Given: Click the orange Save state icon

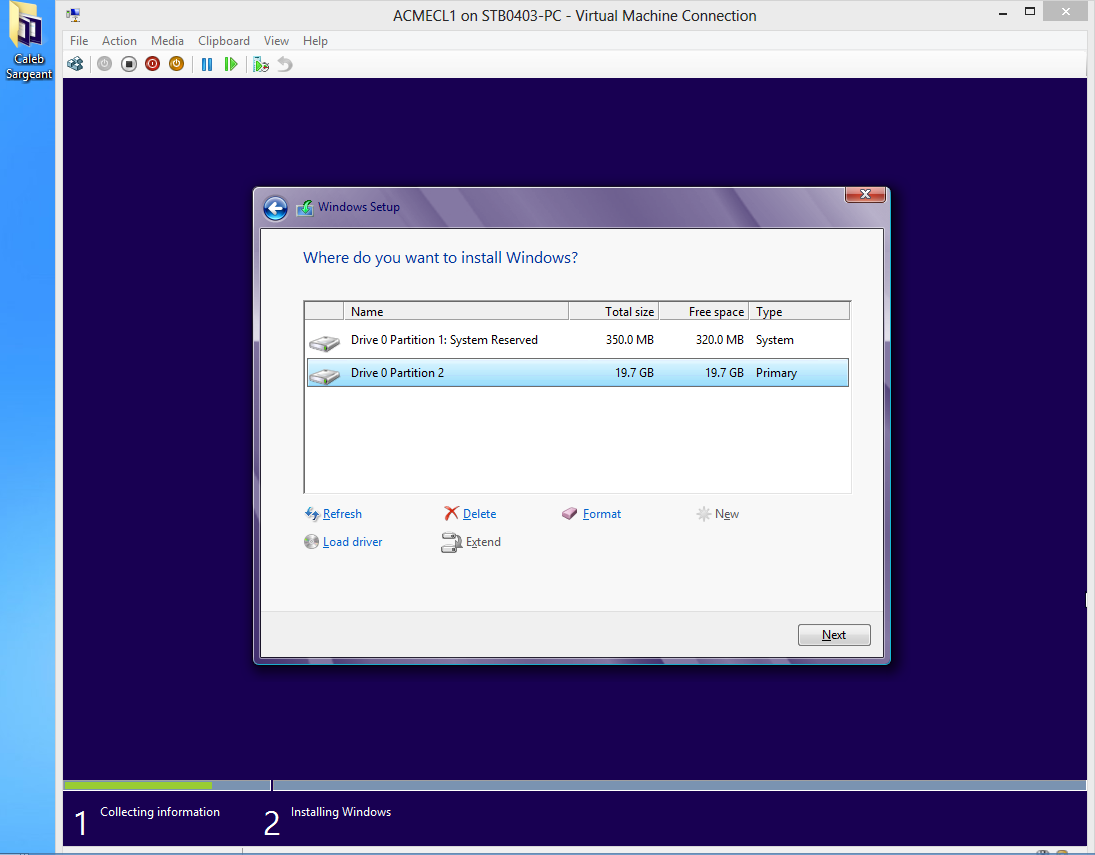Looking at the screenshot, I should pos(176,64).
